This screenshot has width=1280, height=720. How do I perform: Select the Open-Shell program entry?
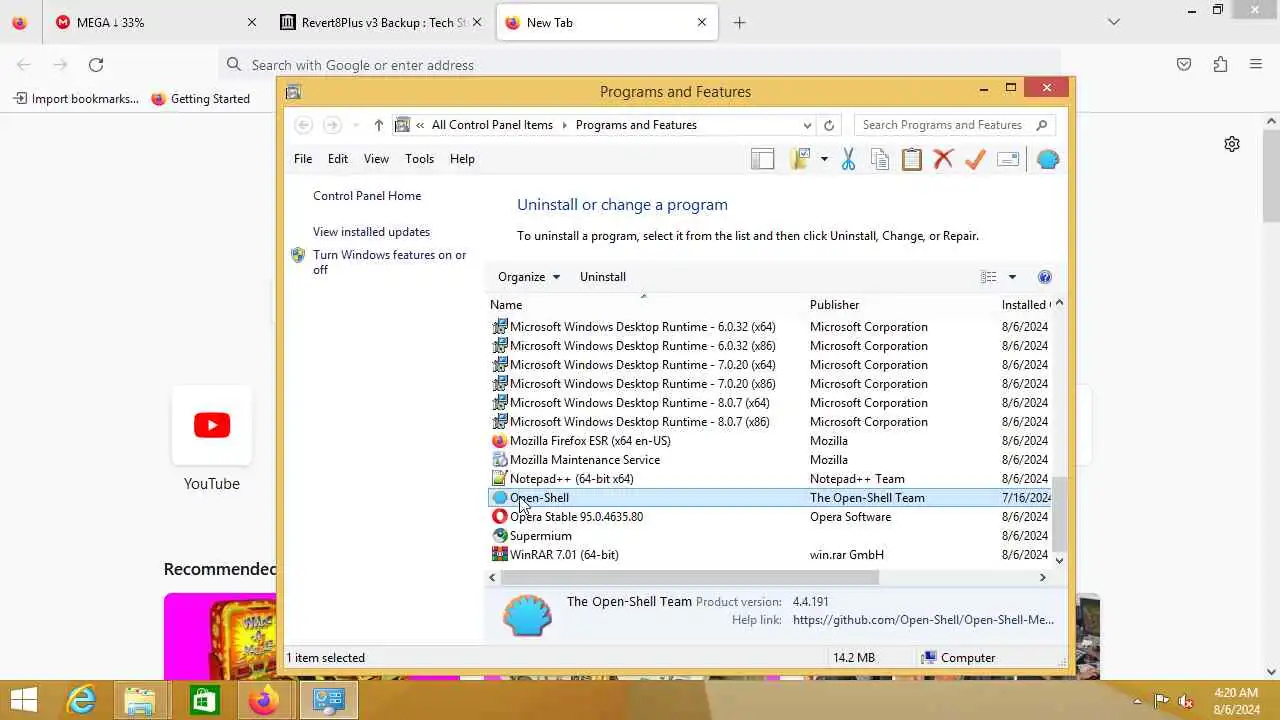[770, 498]
